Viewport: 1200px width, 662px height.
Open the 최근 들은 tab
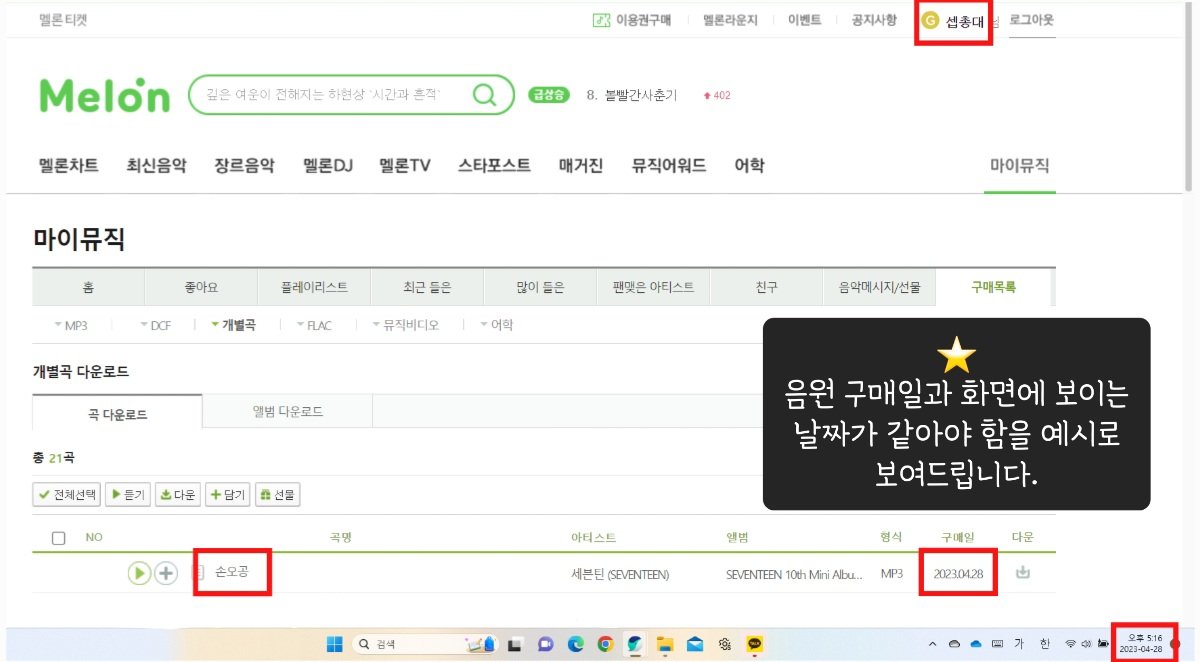427,287
